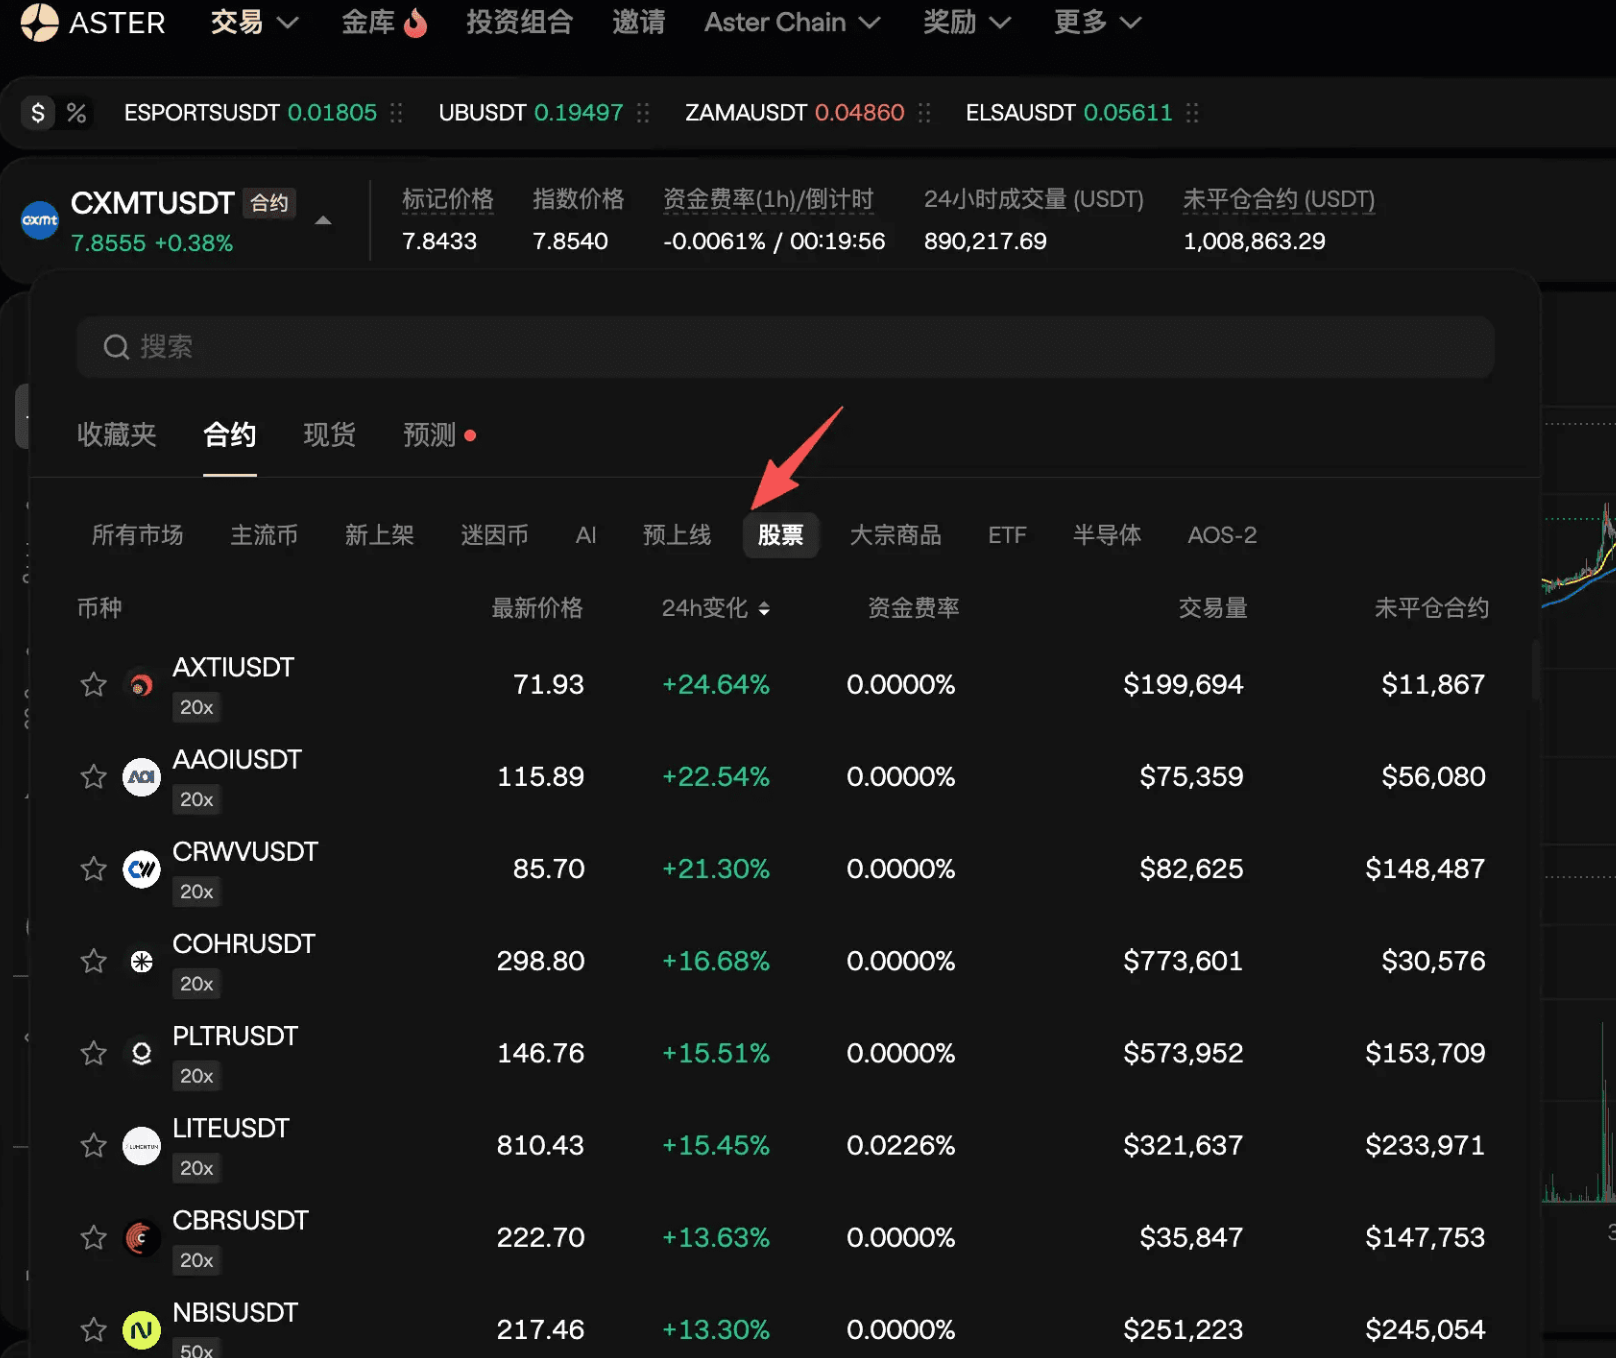Open the 预测 tab
Screen dimensions: 1616x1358
point(430,435)
